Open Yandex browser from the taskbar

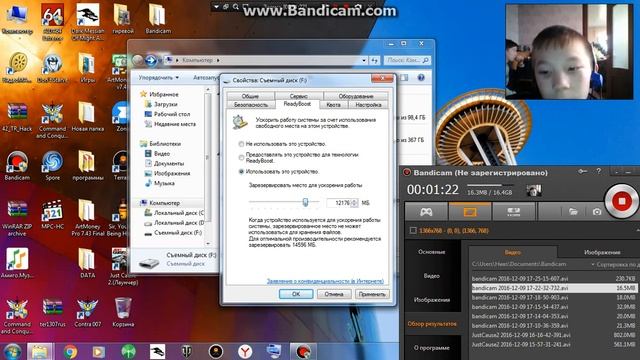click(x=245, y=351)
